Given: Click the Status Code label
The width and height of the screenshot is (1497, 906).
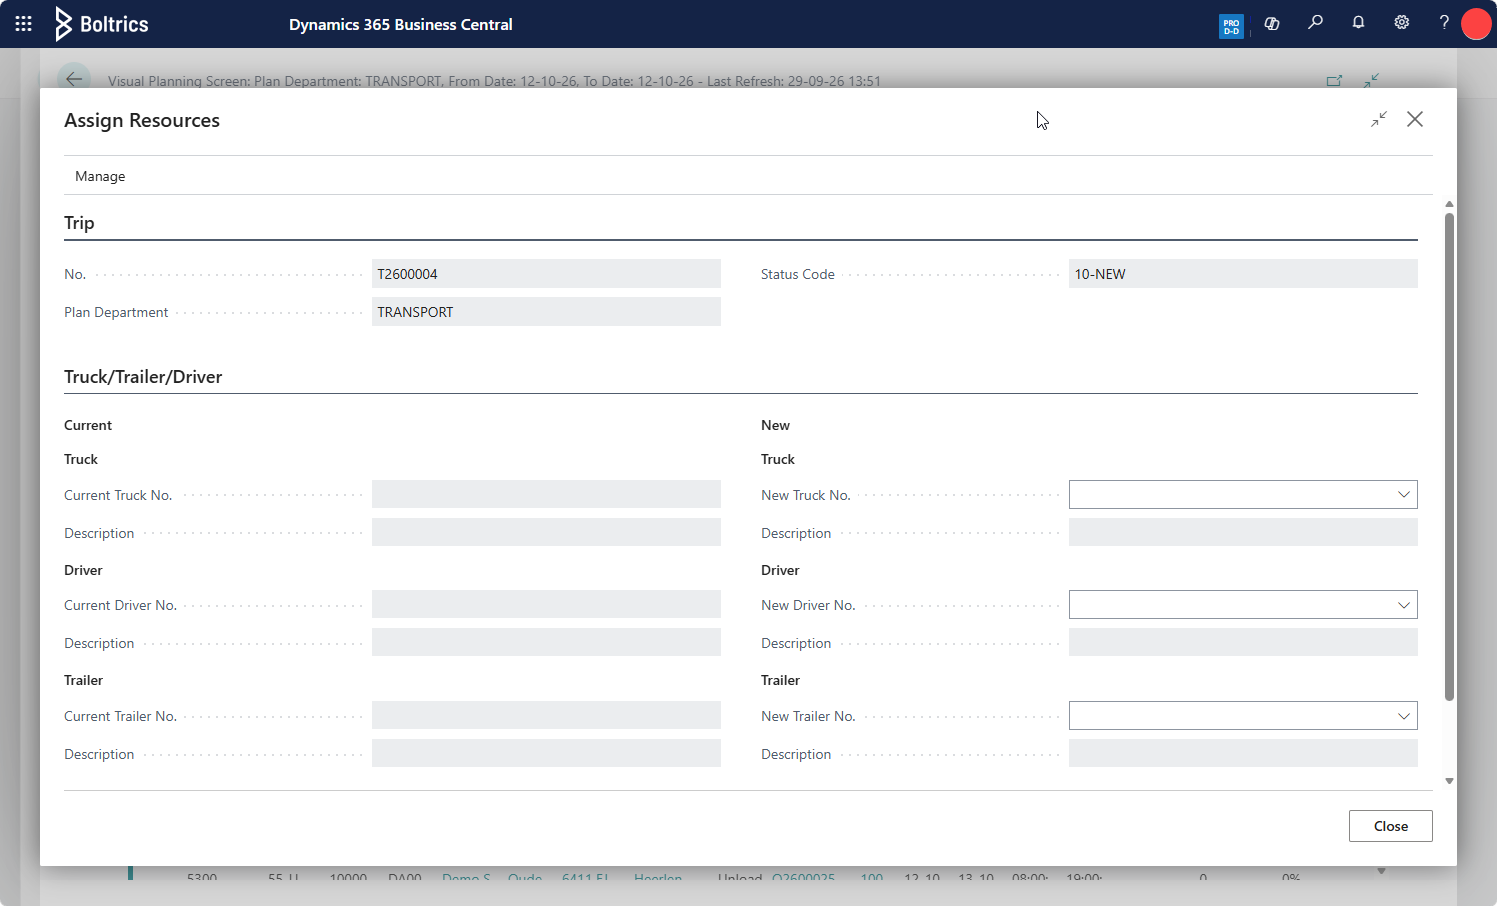Looking at the screenshot, I should point(797,274).
